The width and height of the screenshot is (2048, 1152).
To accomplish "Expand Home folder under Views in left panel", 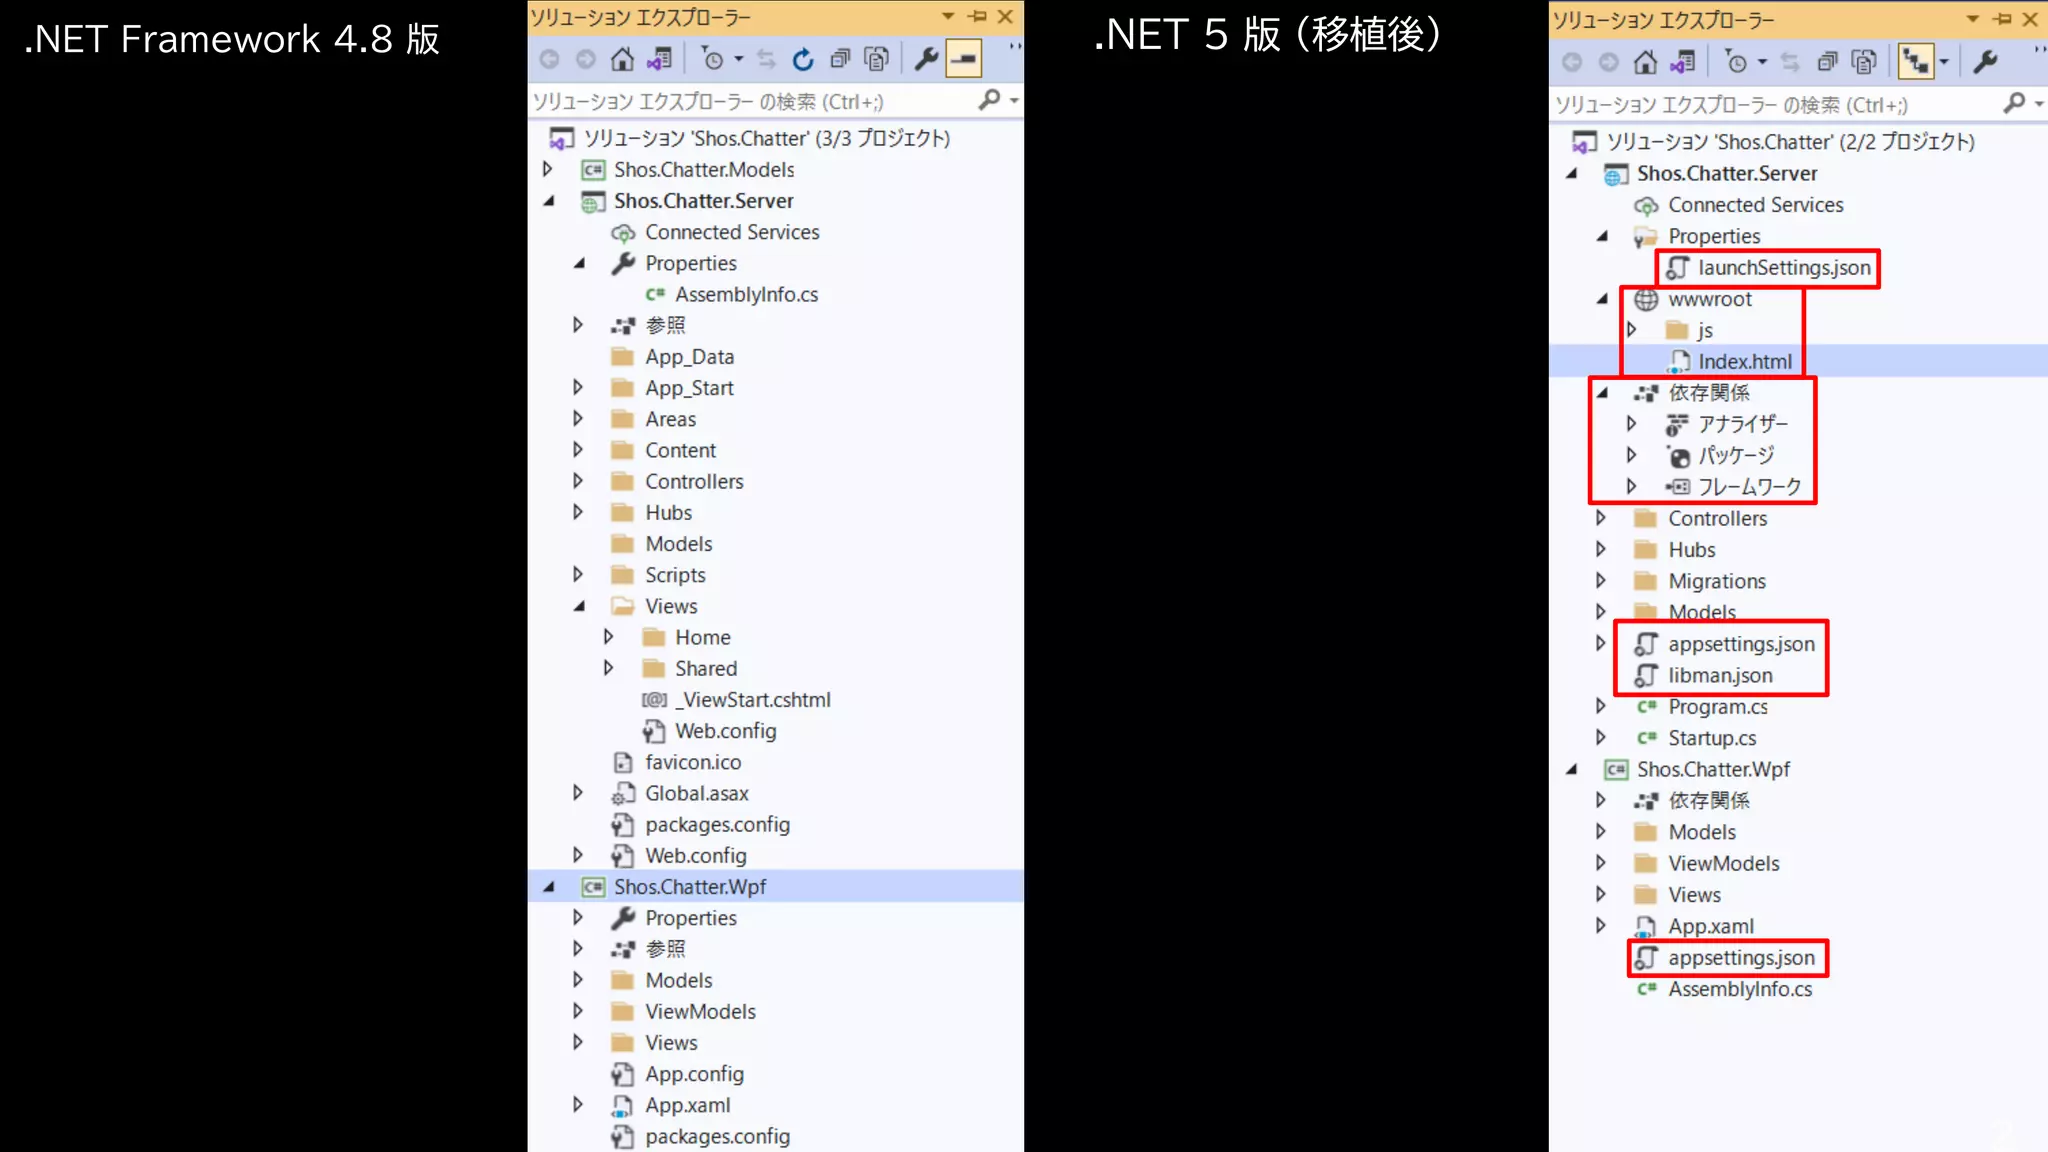I will click(608, 637).
